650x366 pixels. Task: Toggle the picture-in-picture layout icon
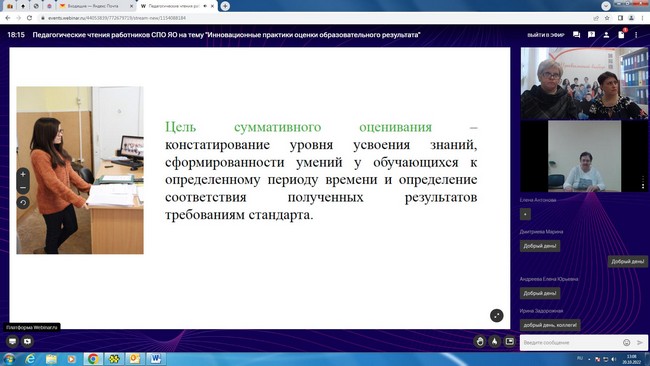(x=509, y=341)
